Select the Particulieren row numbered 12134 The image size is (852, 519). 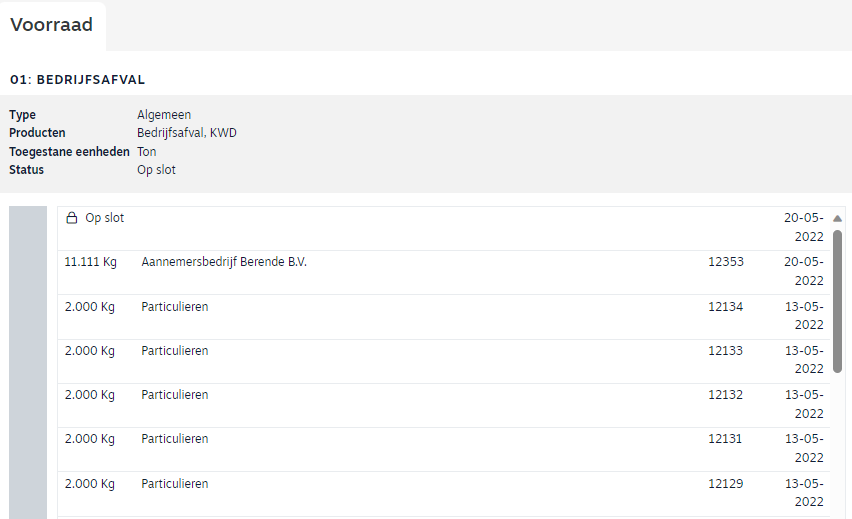point(175,307)
